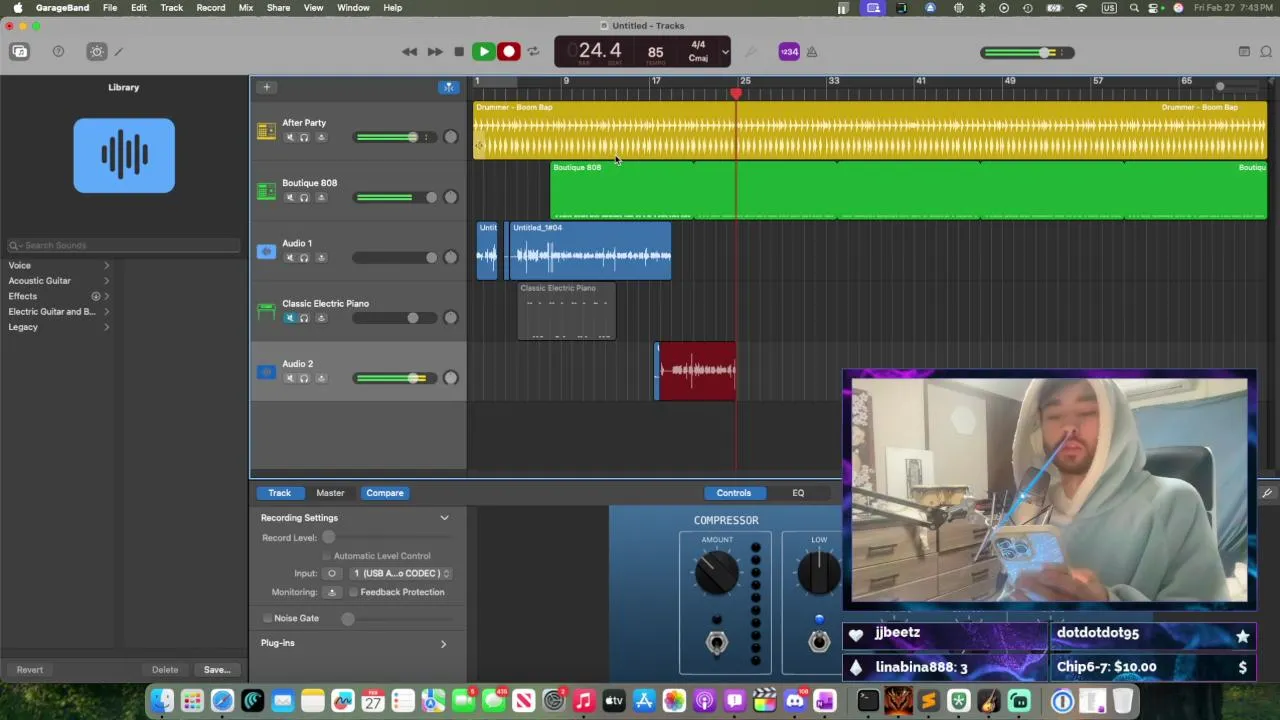
Task: Select the Classic Electric Piano track icon
Action: pyautogui.click(x=266, y=312)
